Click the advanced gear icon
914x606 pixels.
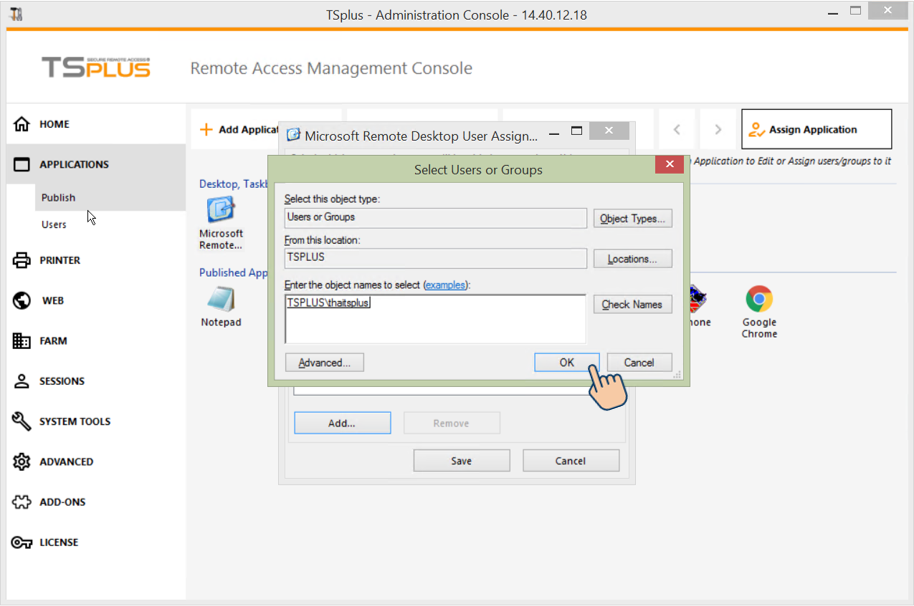click(x=22, y=461)
